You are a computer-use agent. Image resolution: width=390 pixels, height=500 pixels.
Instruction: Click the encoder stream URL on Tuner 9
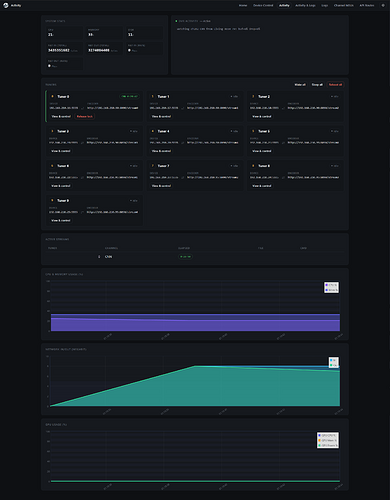(113, 212)
